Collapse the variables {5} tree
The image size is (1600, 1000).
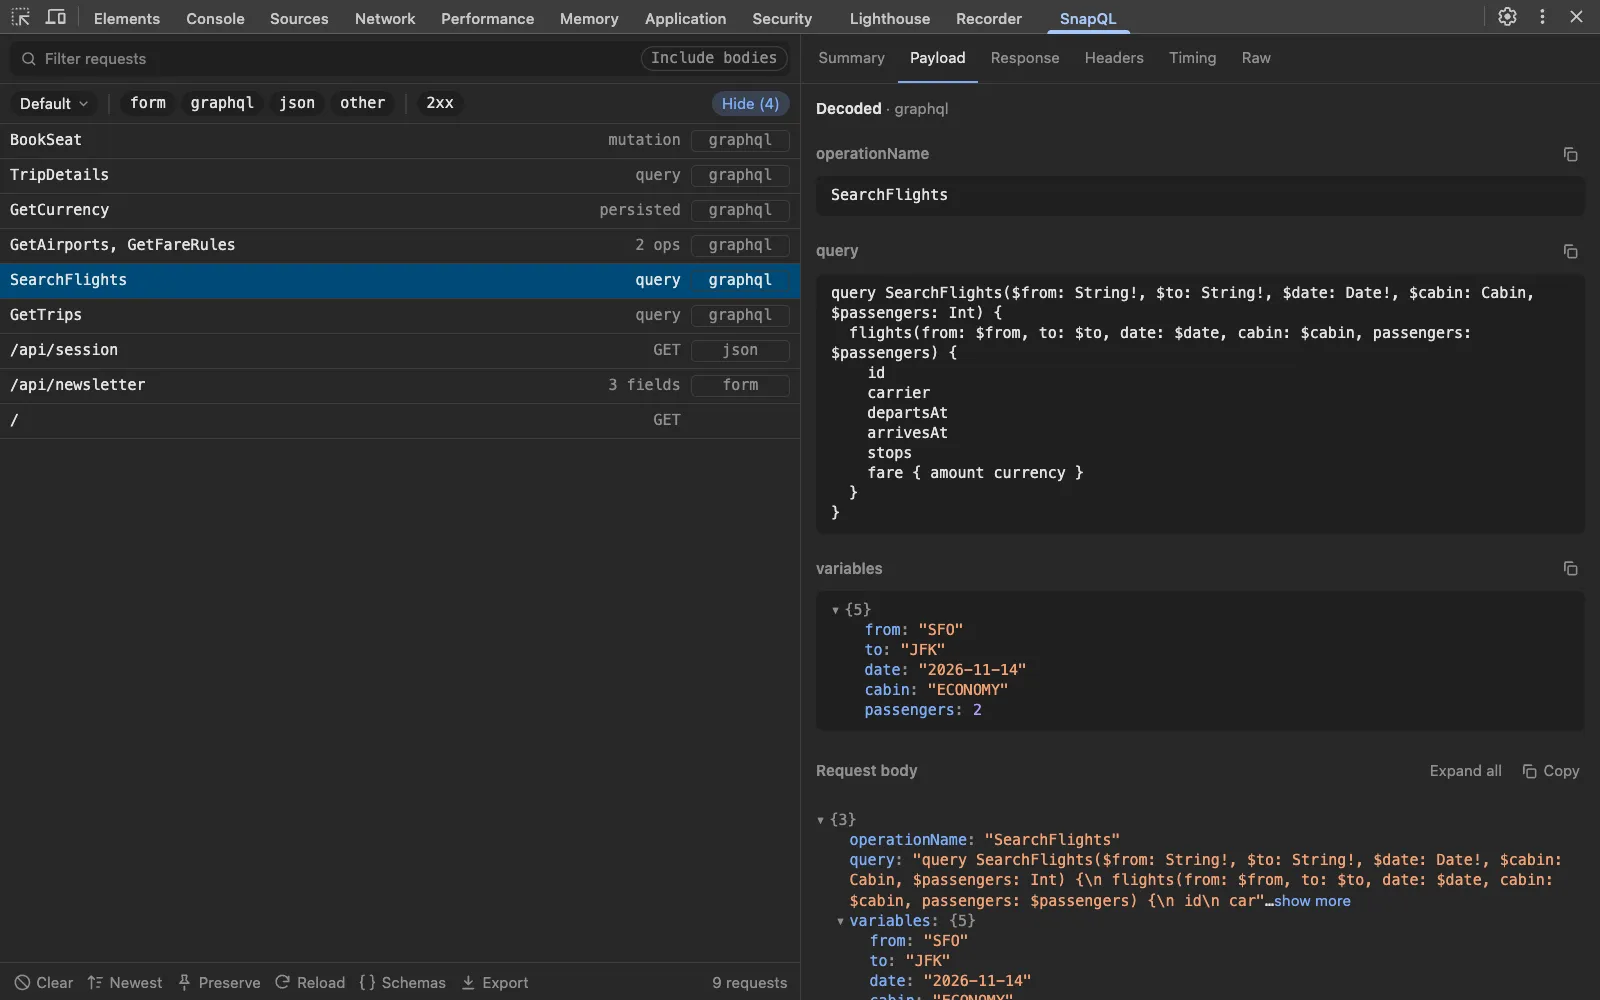point(835,610)
